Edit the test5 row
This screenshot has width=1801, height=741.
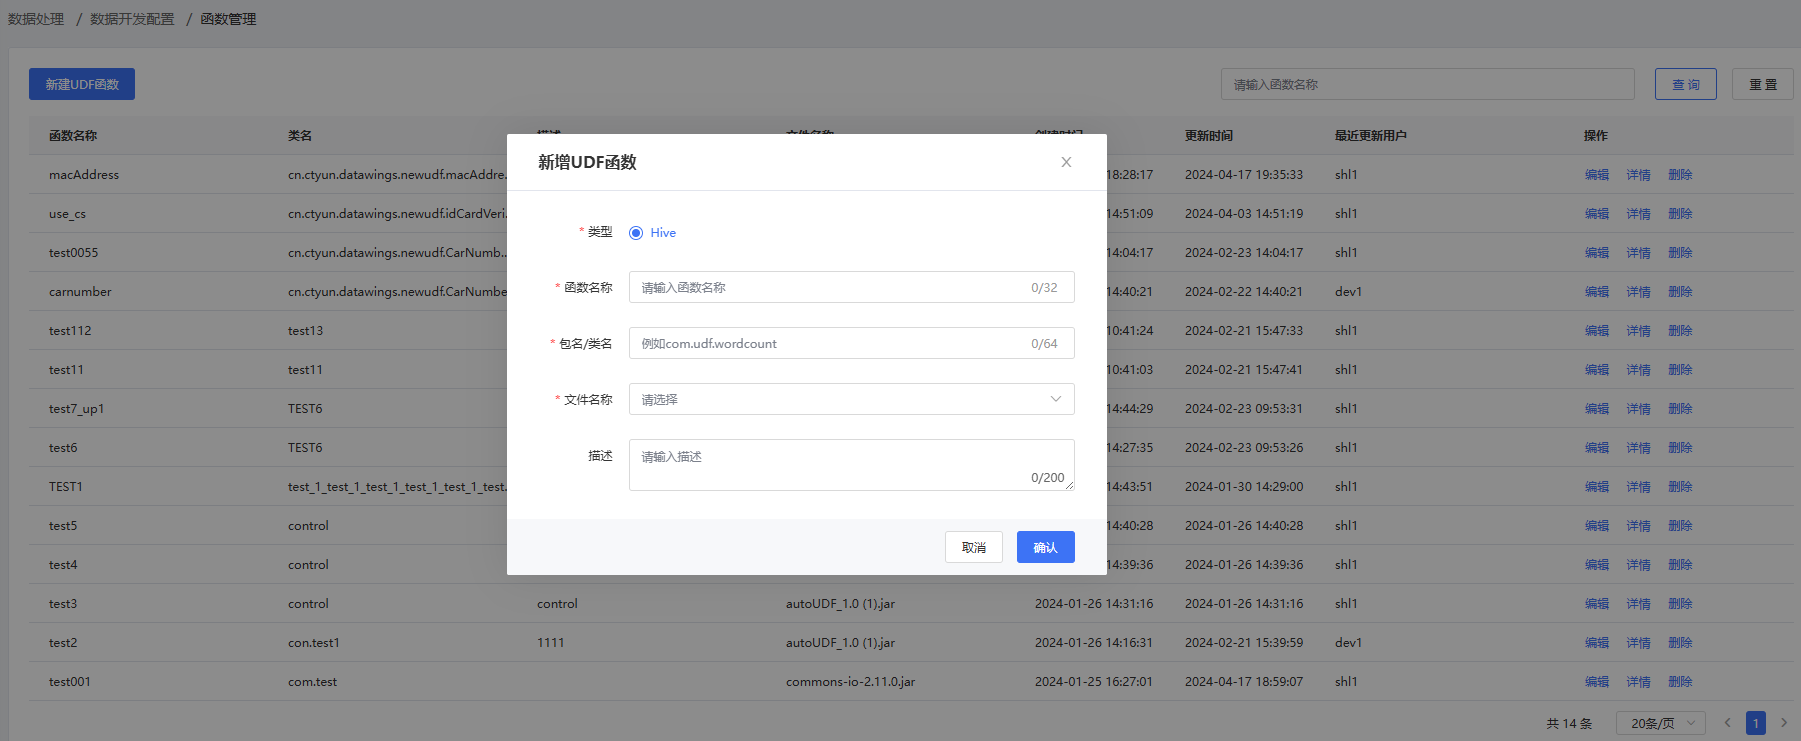click(x=1597, y=526)
